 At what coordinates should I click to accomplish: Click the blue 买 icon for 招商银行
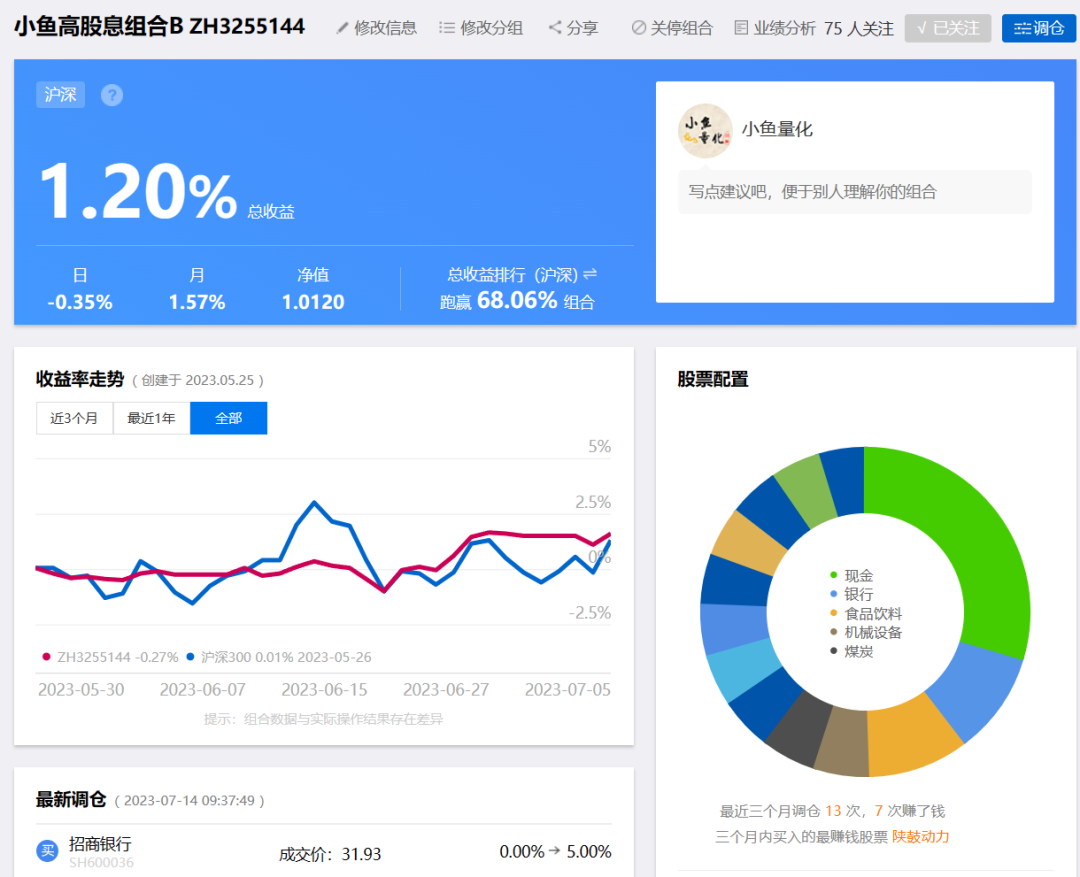pos(48,851)
